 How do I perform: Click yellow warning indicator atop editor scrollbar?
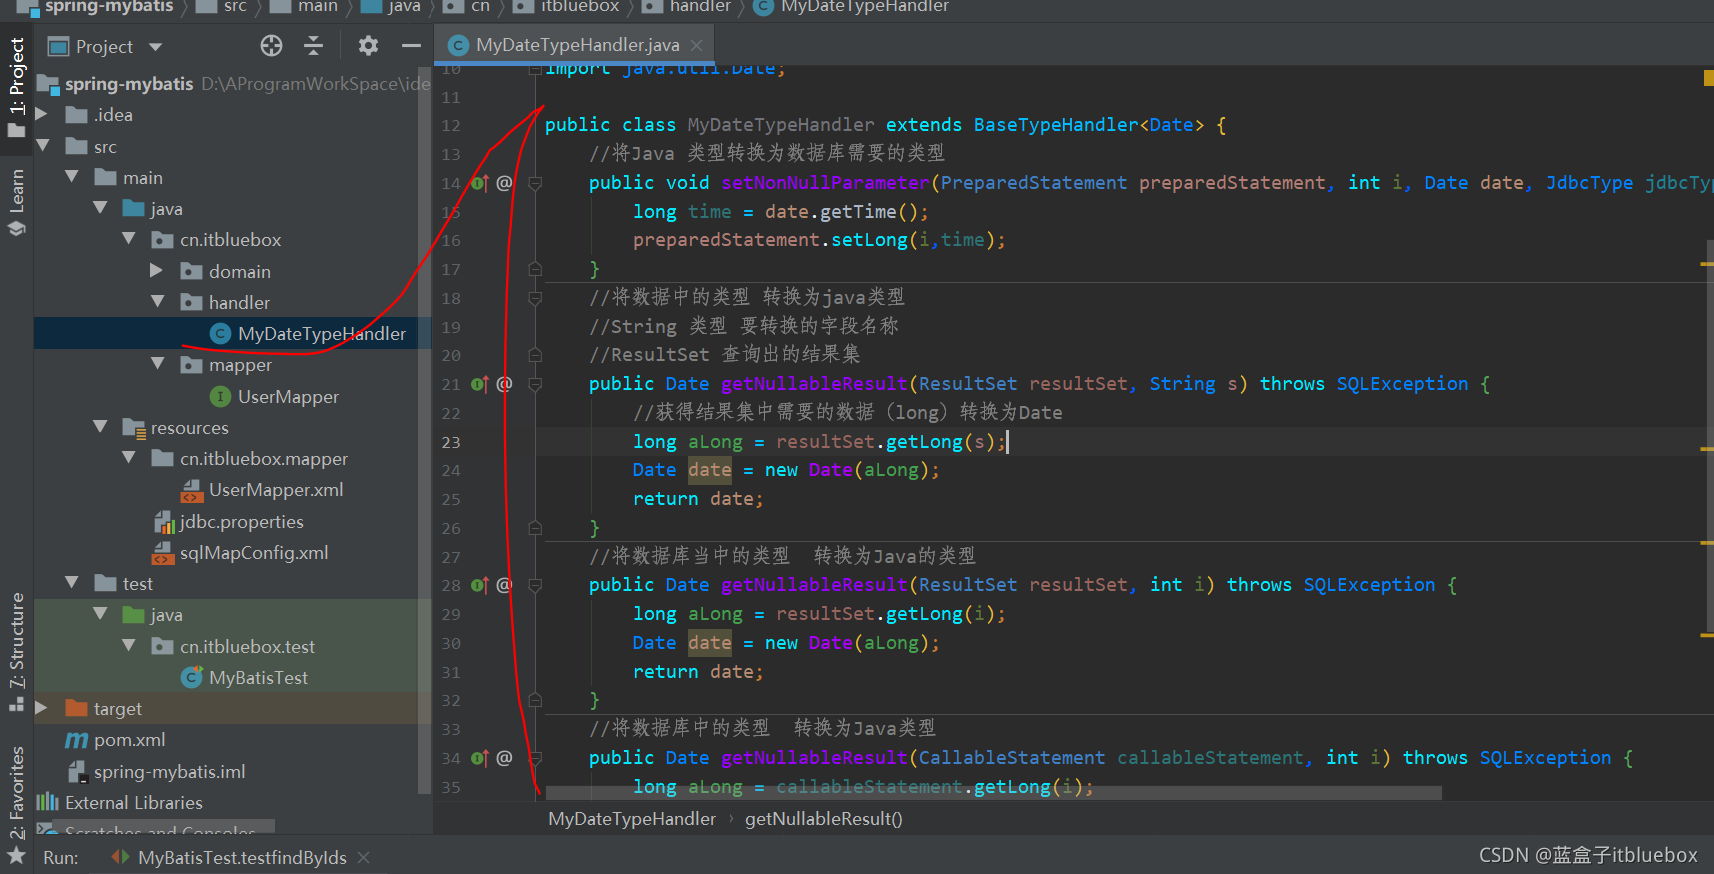1708,78
